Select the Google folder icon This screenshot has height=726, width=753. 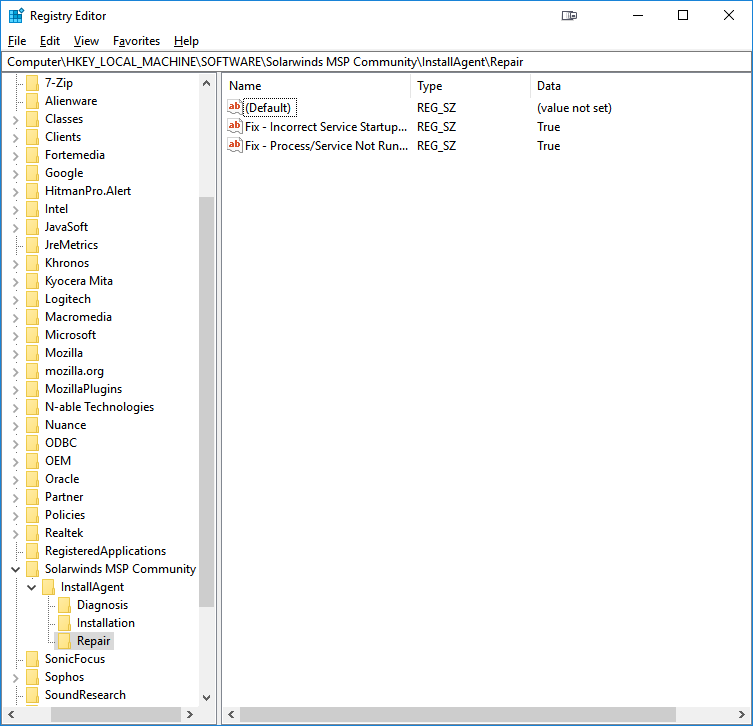(32, 173)
